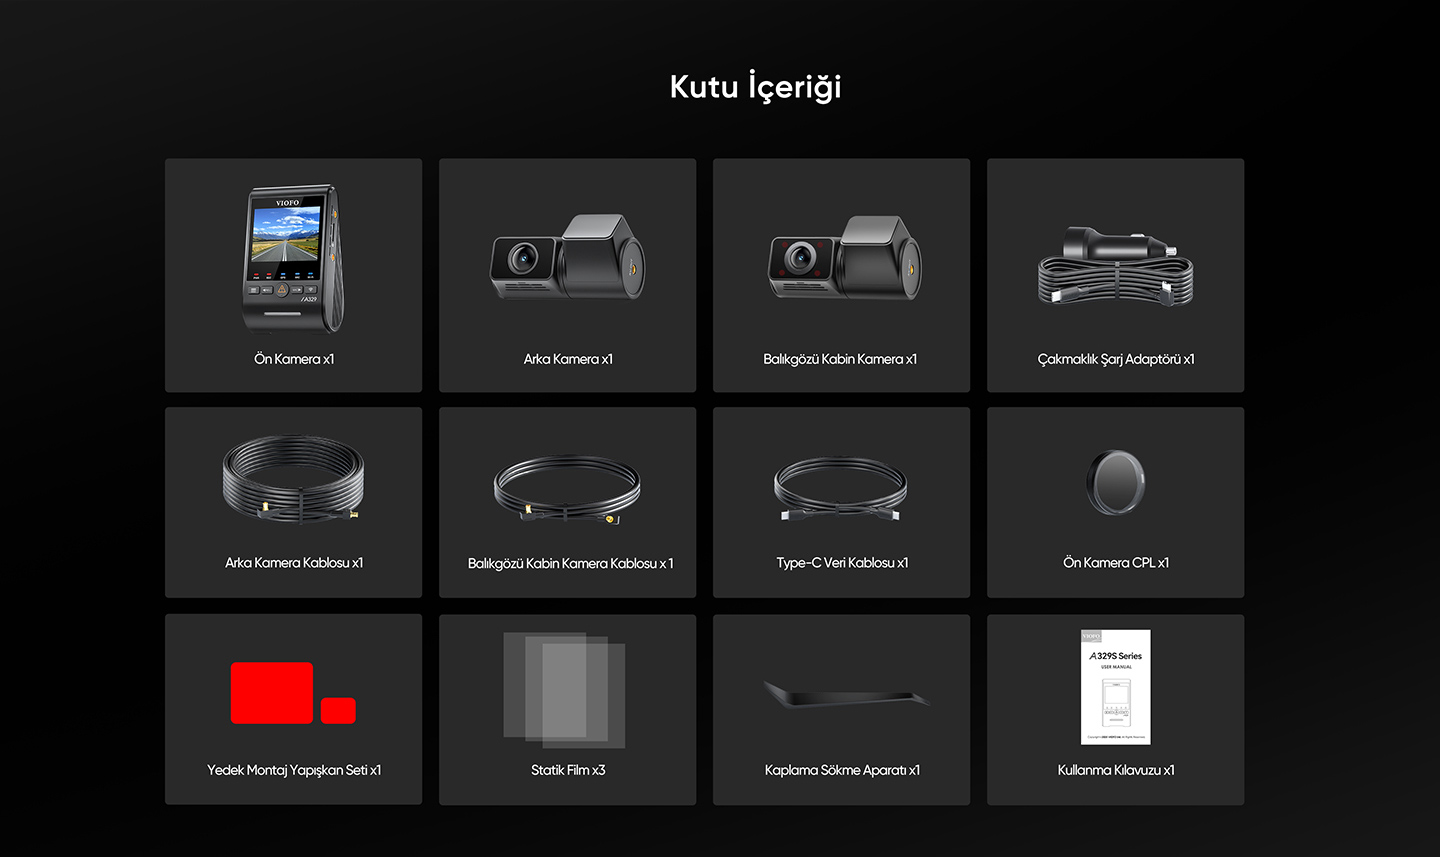Click the "Statik Film x3" caption
This screenshot has height=857, width=1440.
tap(568, 770)
